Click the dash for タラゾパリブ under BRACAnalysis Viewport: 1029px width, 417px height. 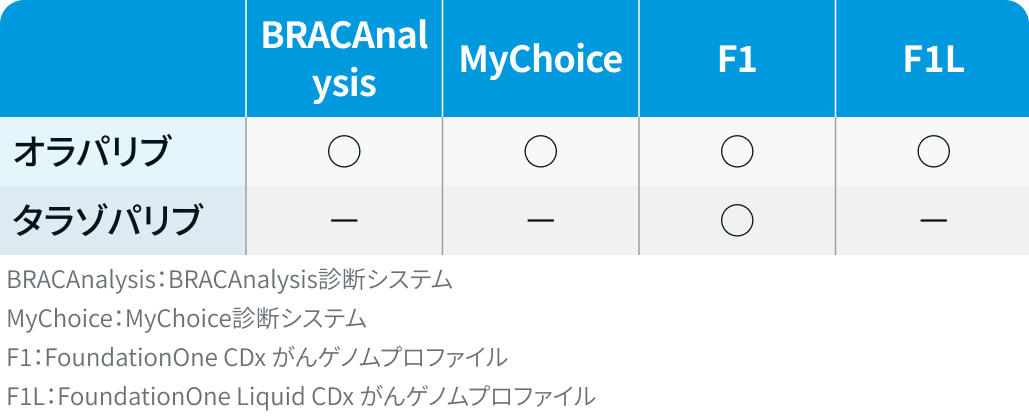pyautogui.click(x=344, y=220)
